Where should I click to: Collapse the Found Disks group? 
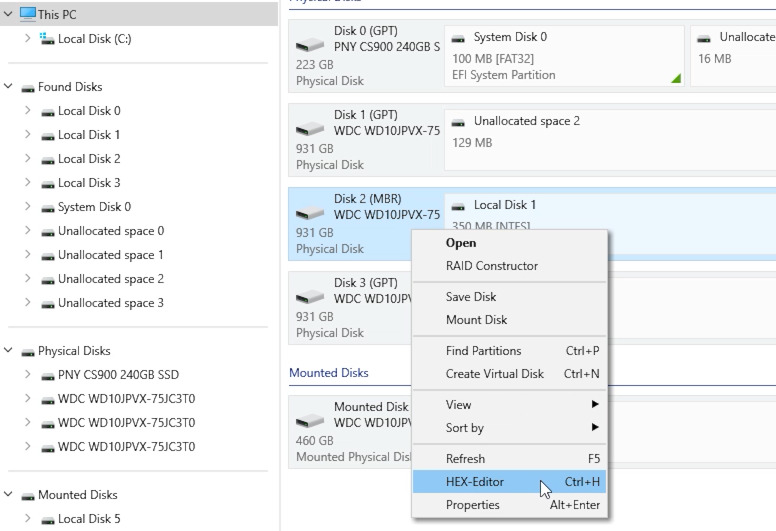[8, 86]
